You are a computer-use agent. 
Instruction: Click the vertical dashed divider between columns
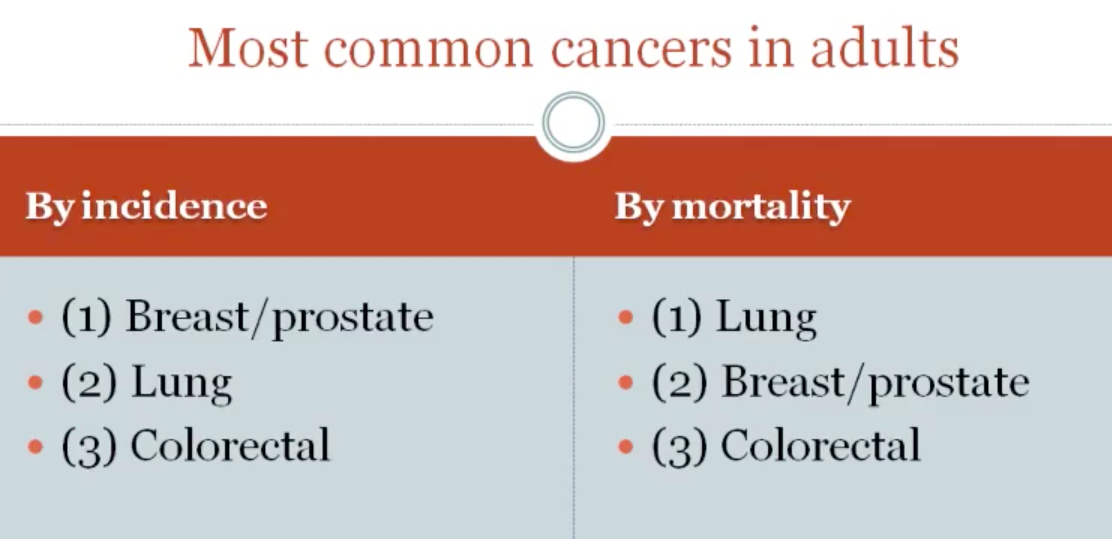pyautogui.click(x=574, y=400)
